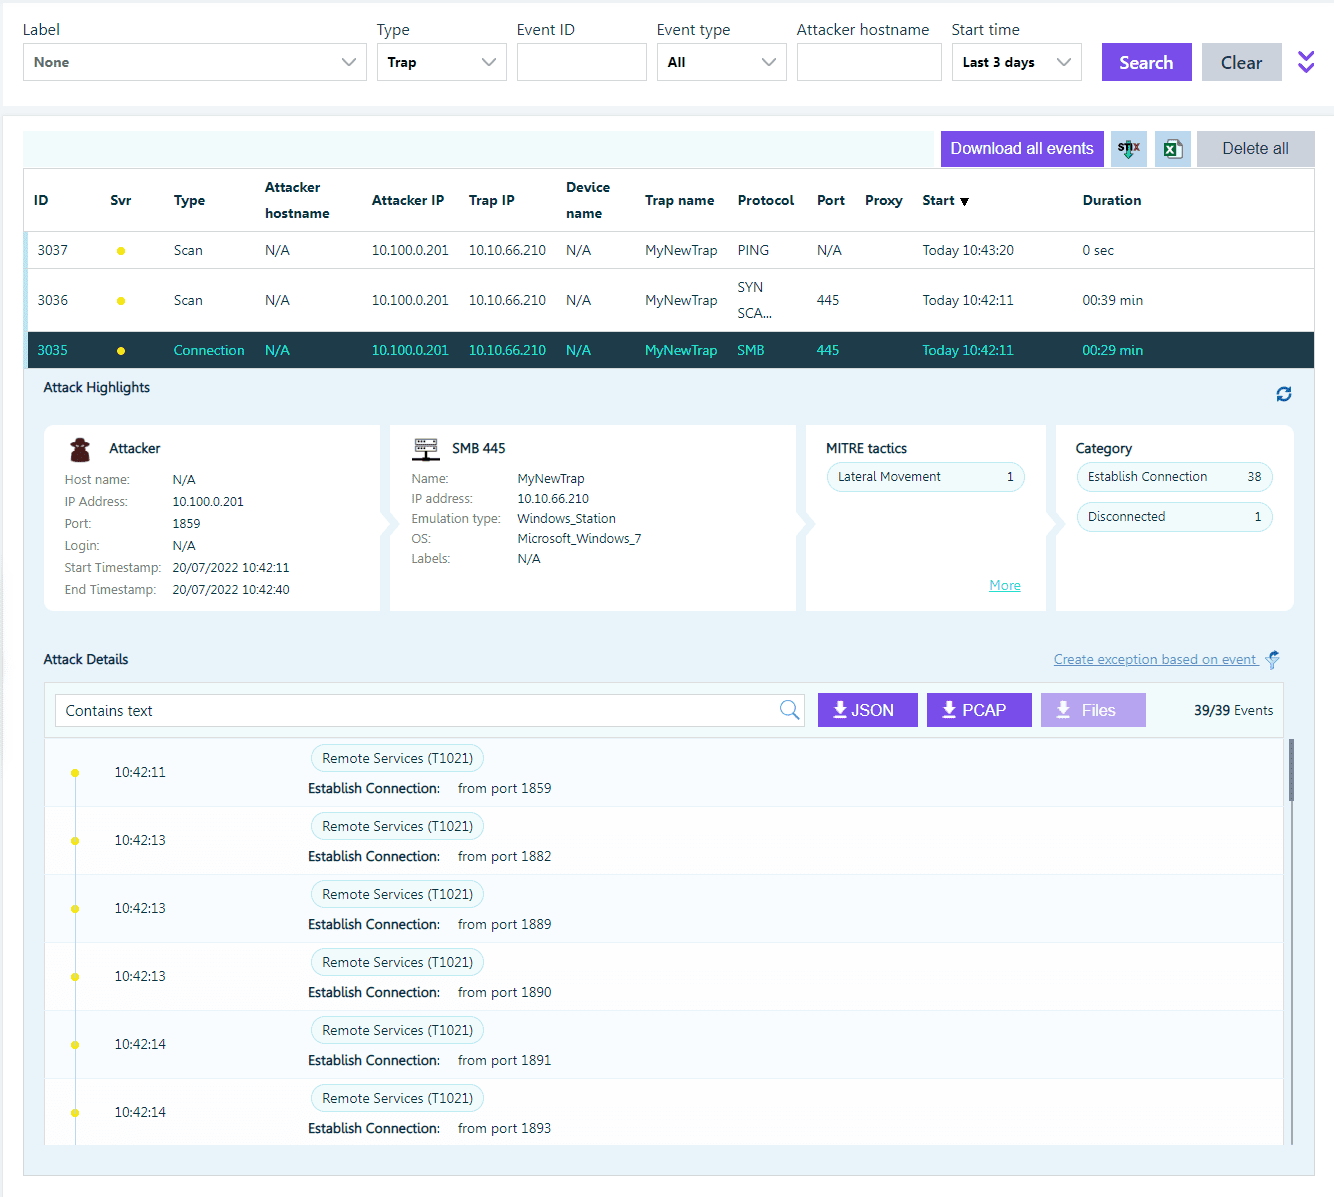Click the search magnifier in Contains text
1334x1197 pixels.
click(789, 710)
